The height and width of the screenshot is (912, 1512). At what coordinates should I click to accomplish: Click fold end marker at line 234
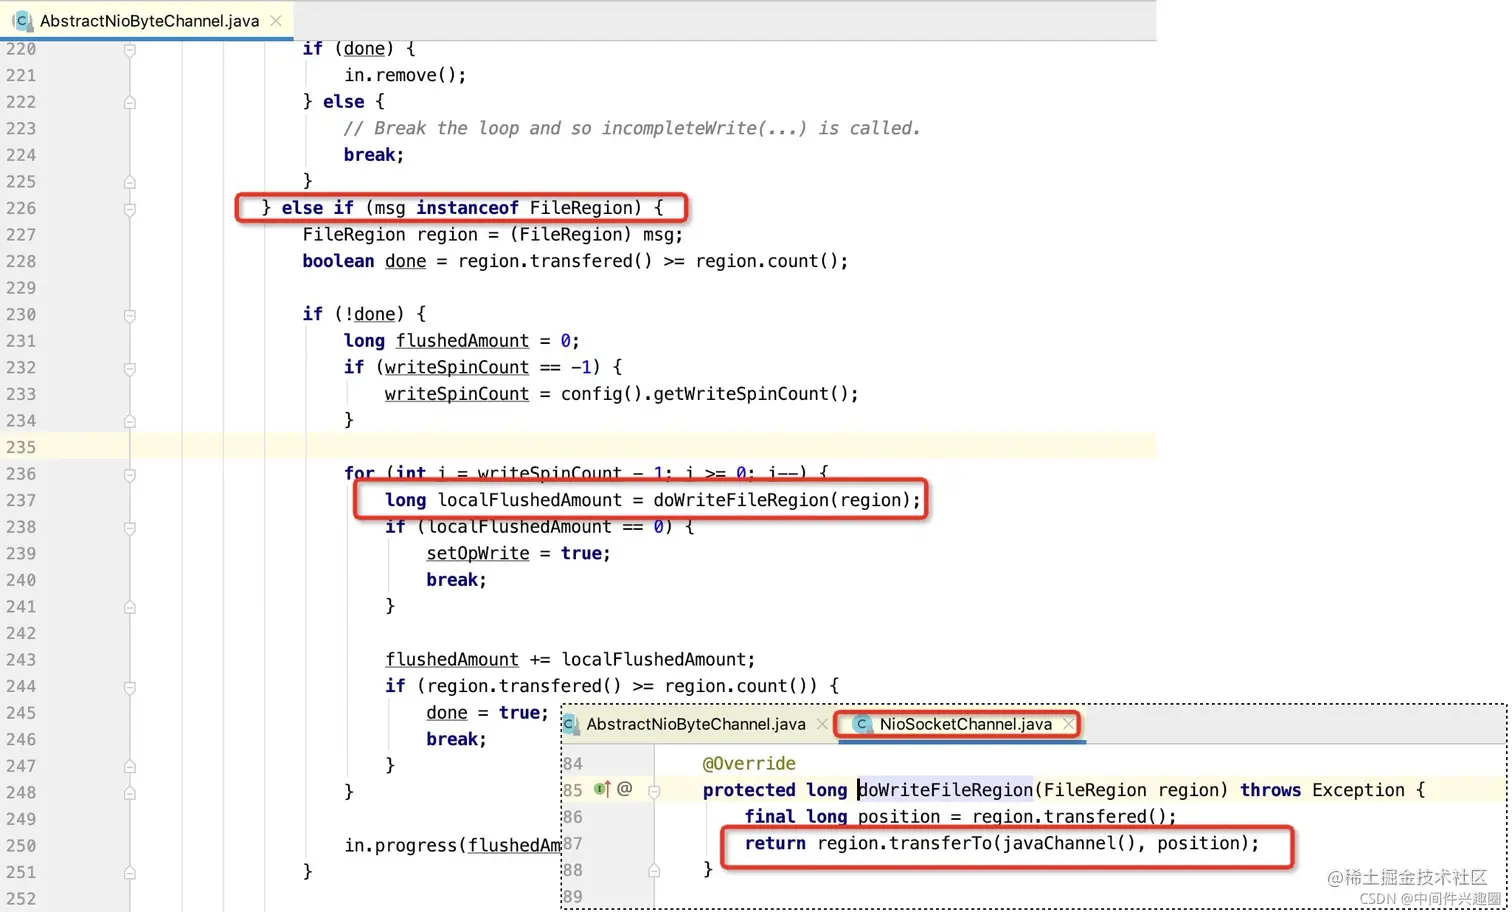(130, 421)
